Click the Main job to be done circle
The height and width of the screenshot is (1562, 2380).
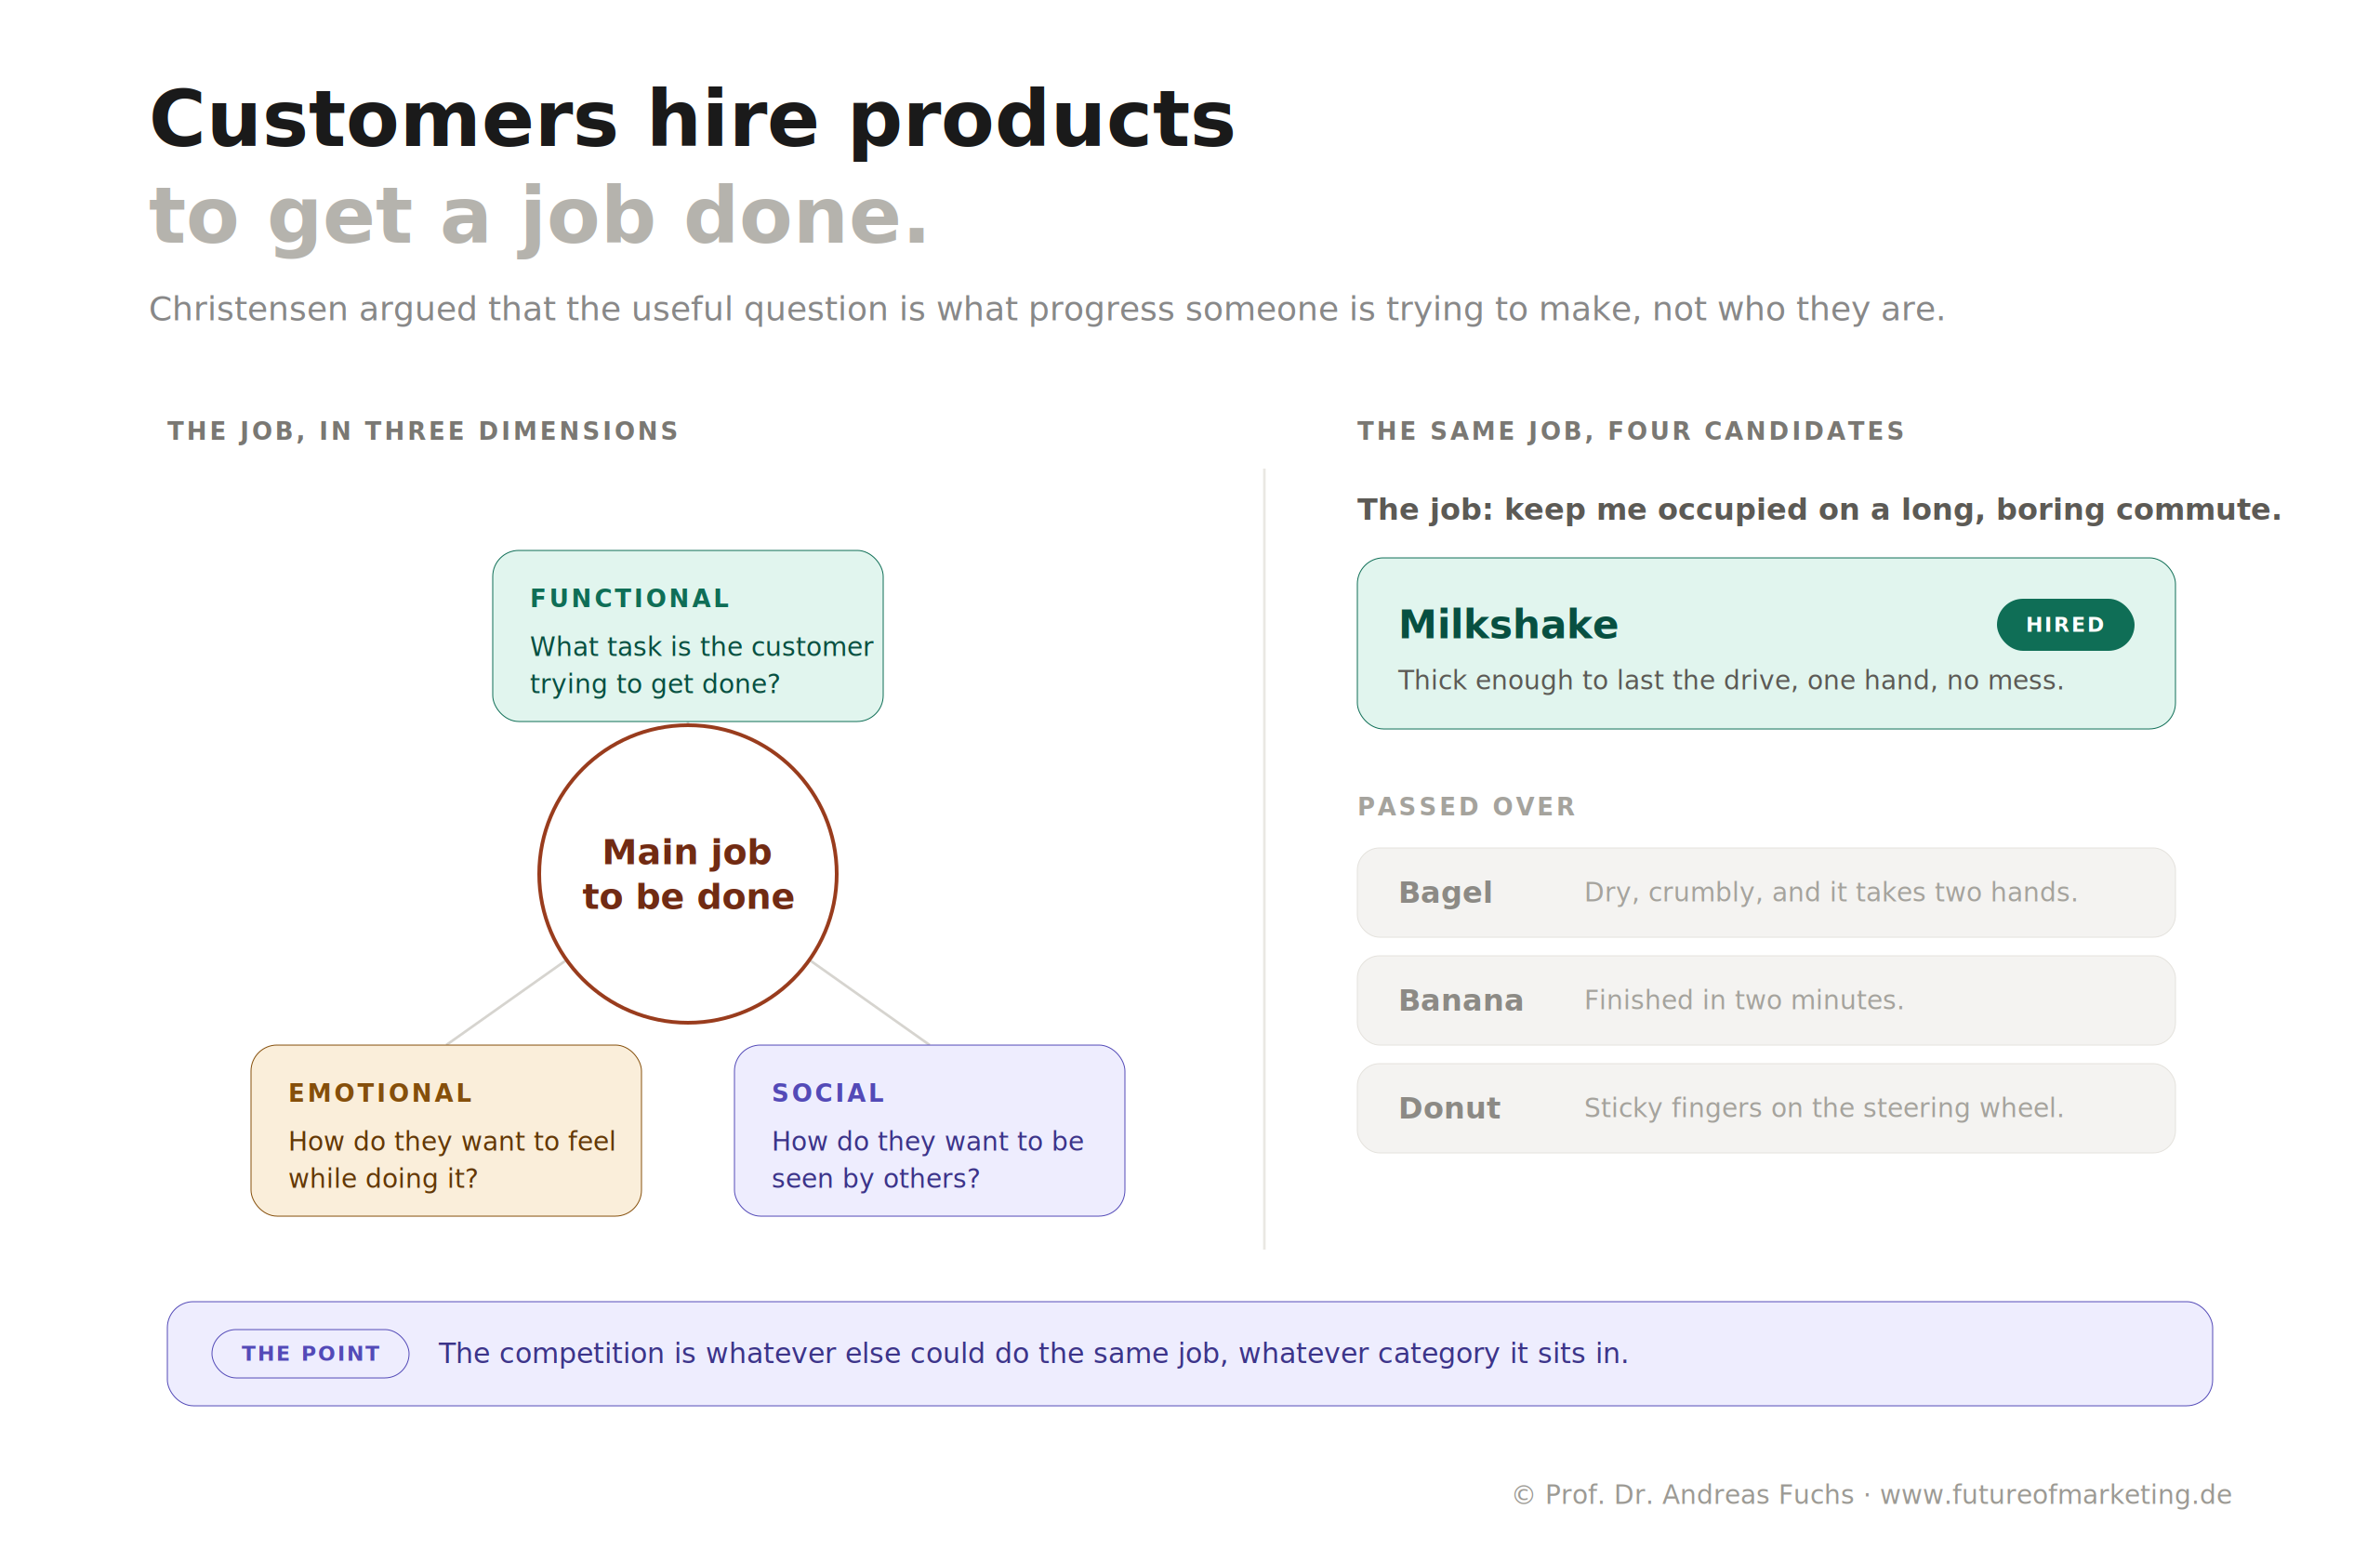[x=688, y=874]
